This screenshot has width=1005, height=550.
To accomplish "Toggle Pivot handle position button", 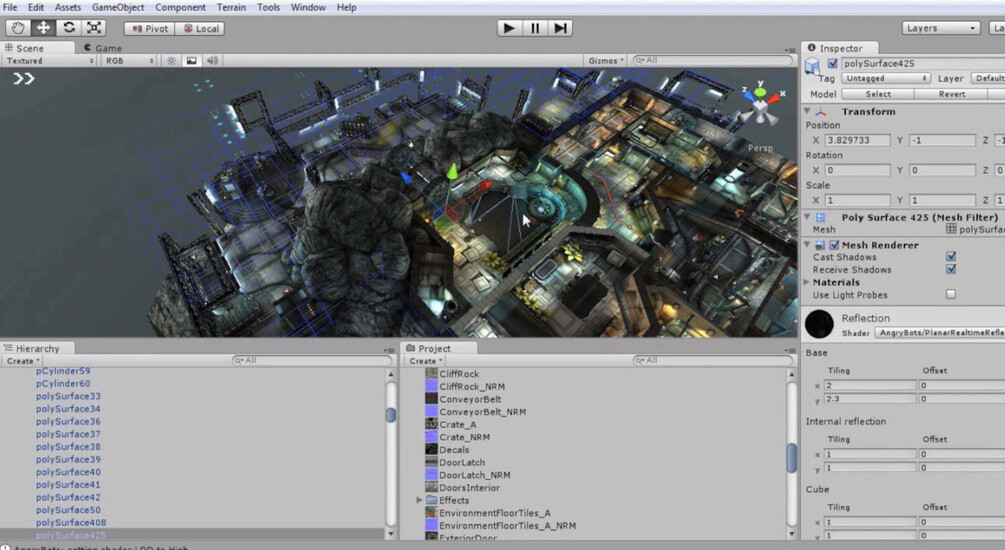I will 149,28.
